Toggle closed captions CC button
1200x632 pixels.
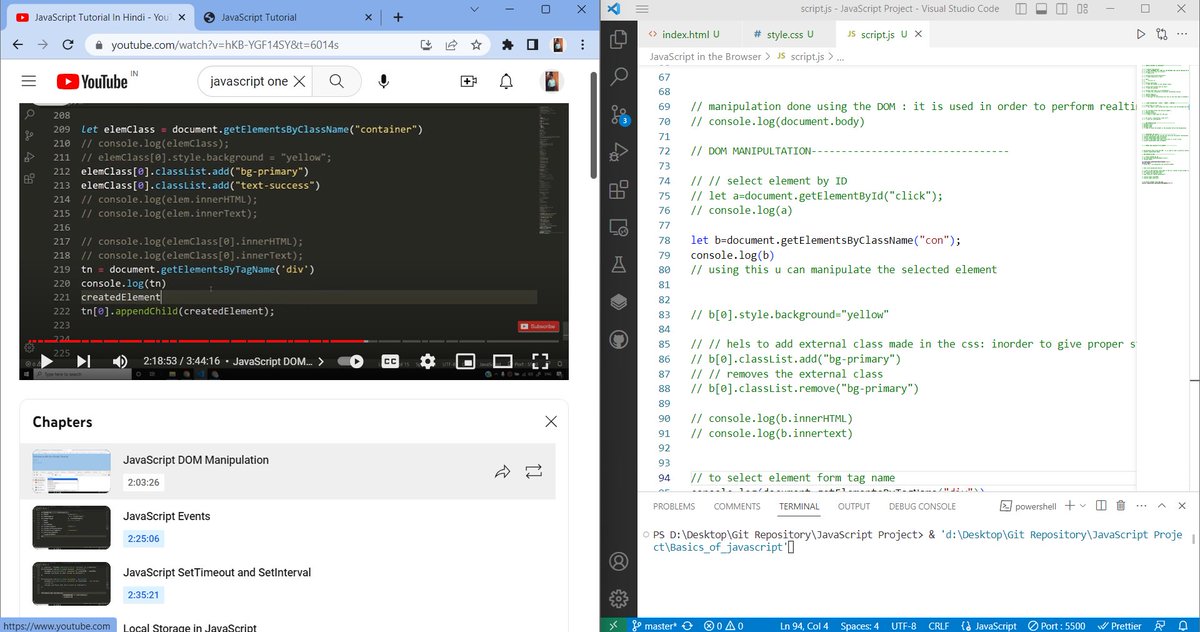[391, 361]
